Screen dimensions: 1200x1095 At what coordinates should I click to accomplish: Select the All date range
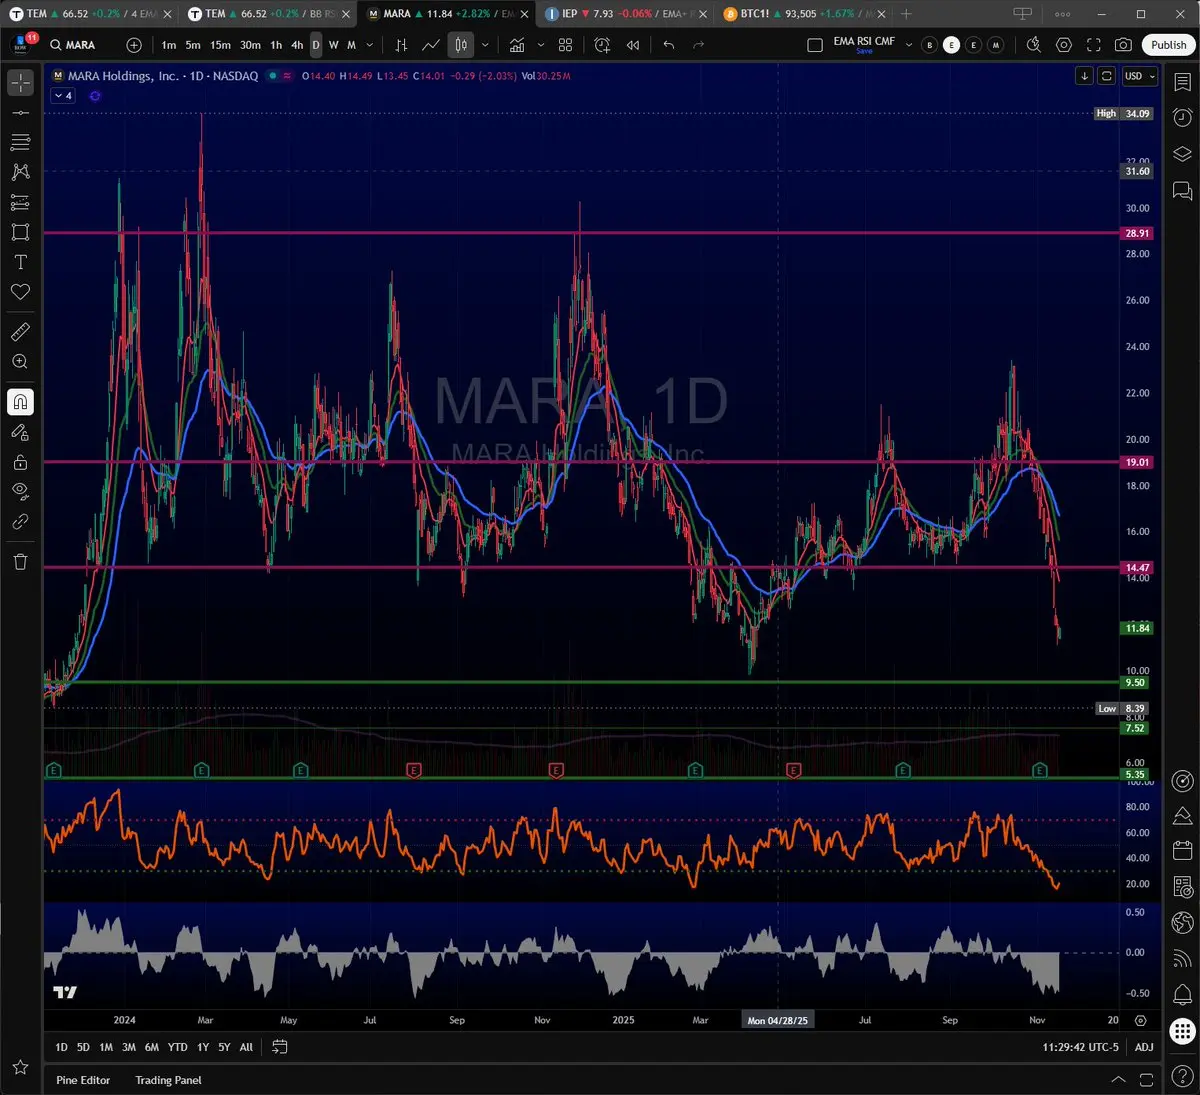coord(246,1047)
